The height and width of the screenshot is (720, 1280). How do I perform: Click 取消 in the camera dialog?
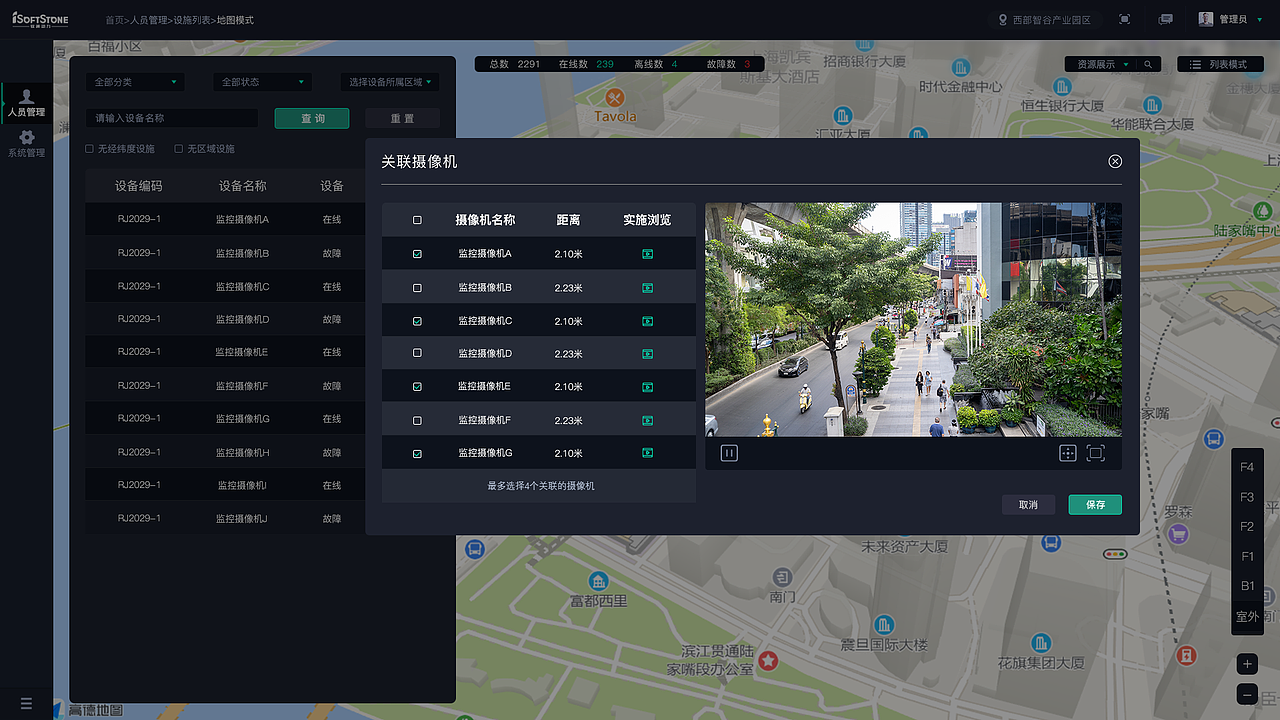click(1028, 505)
